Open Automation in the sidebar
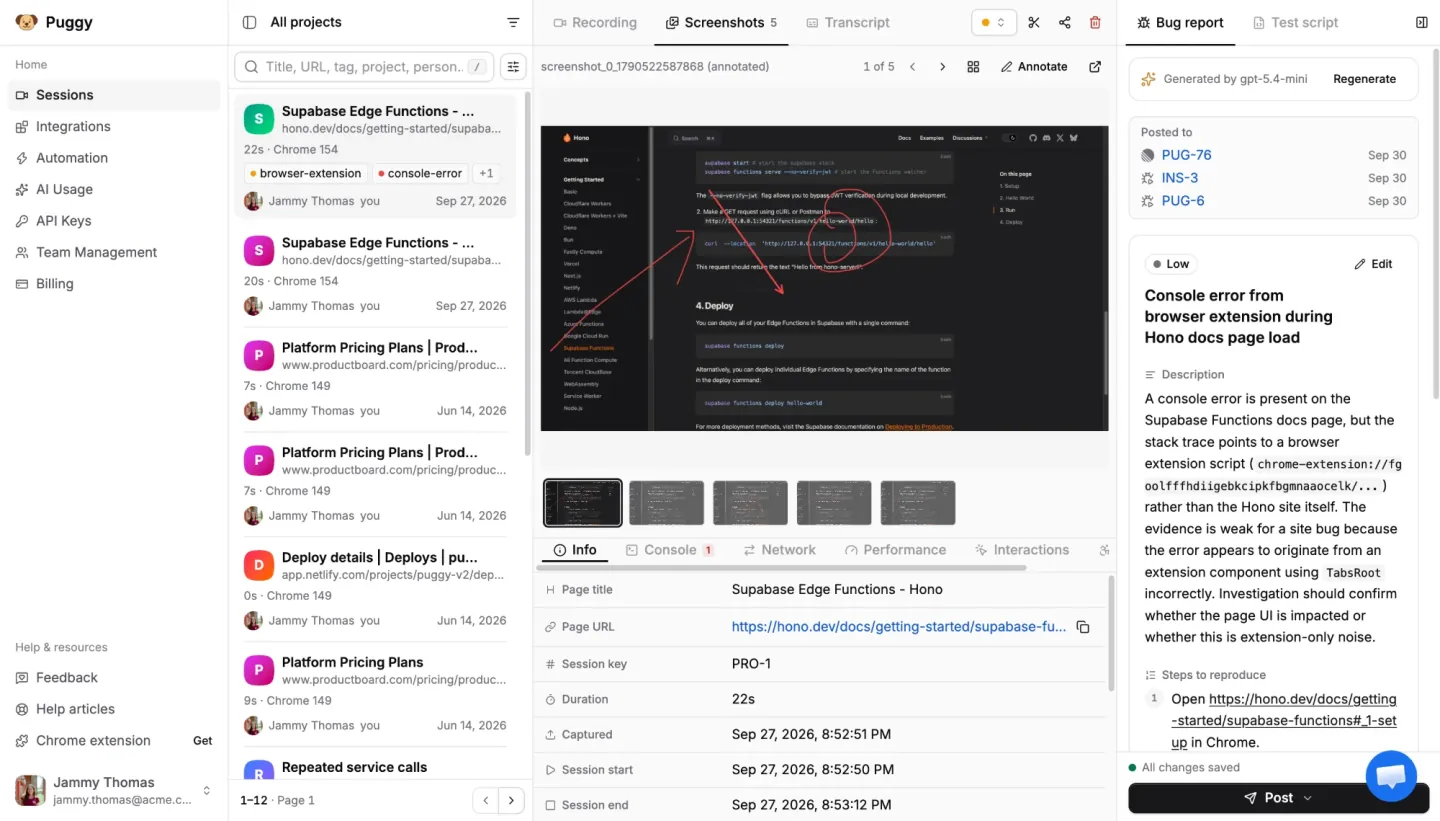This screenshot has height=821, width=1440. (114, 158)
